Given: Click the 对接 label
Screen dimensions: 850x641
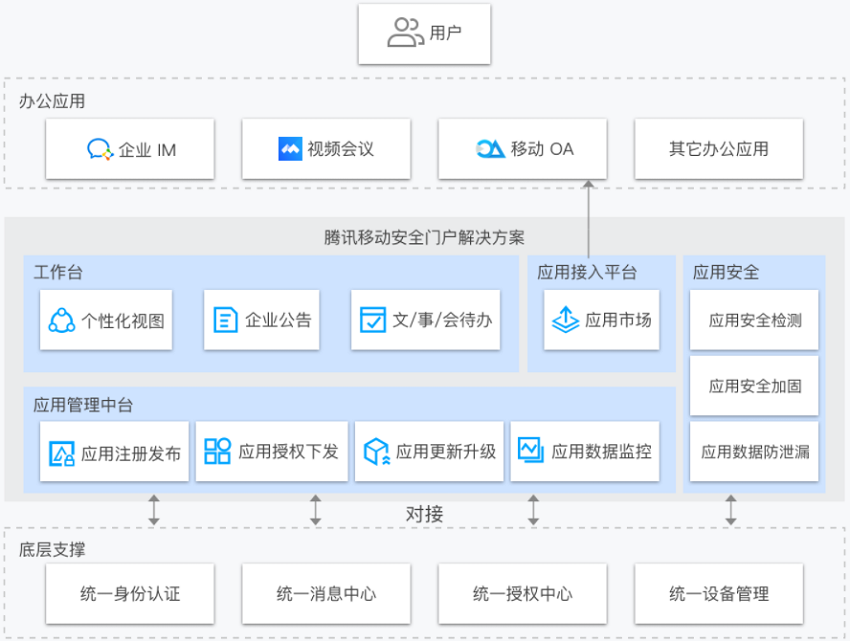Looking at the screenshot, I should pyautogui.click(x=424, y=514).
